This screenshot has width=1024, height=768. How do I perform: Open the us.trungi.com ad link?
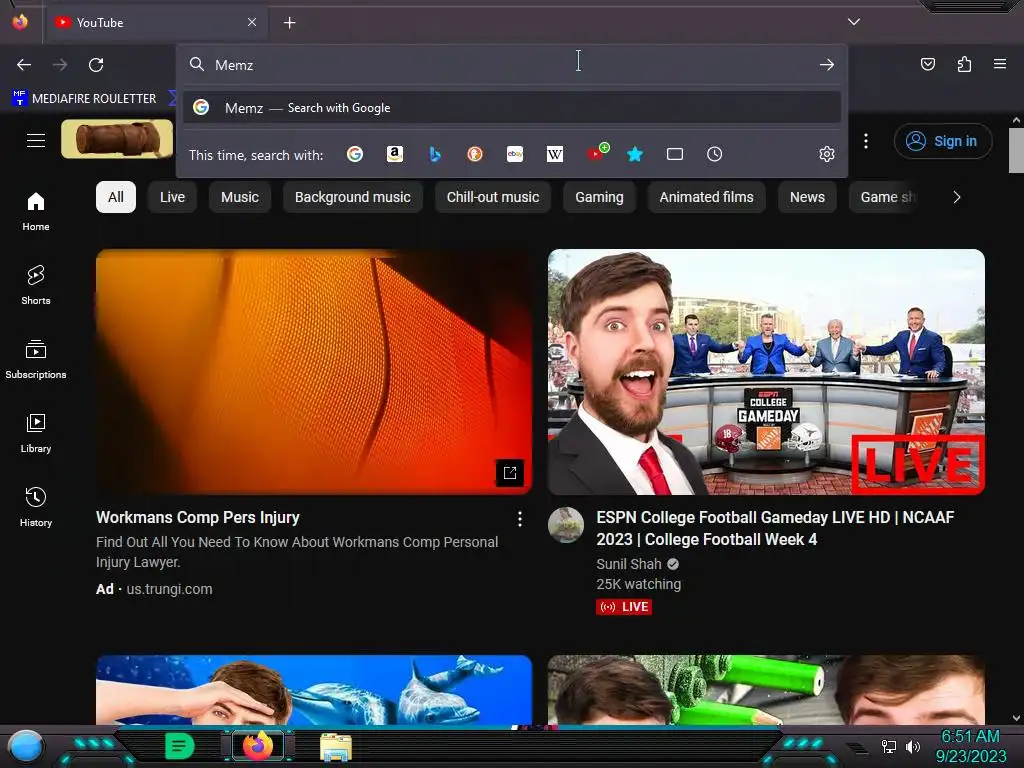point(169,589)
